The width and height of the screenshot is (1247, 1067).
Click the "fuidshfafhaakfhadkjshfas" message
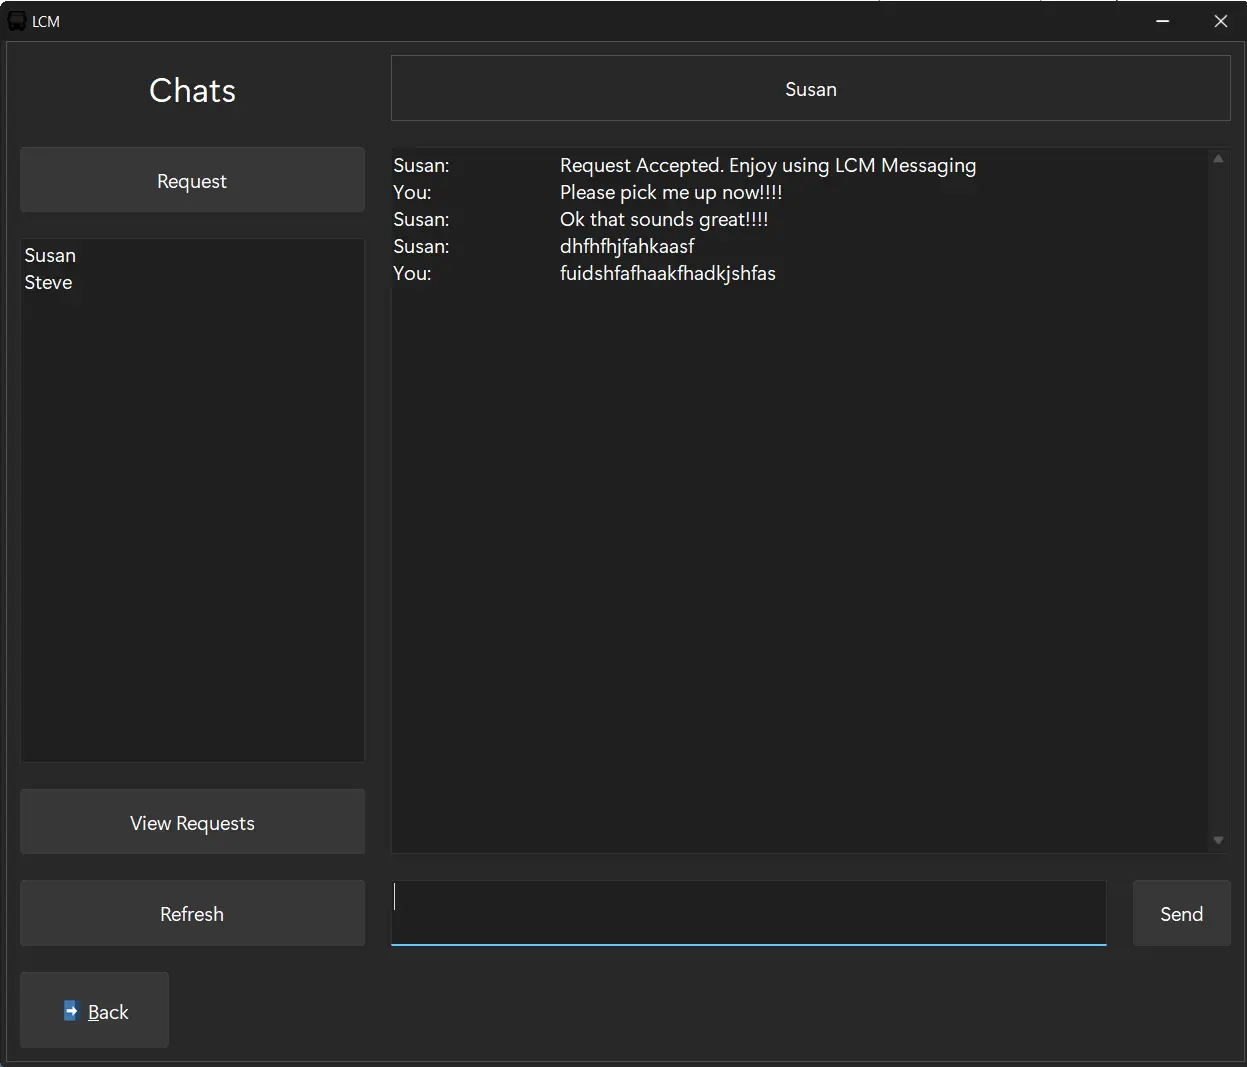pos(667,274)
